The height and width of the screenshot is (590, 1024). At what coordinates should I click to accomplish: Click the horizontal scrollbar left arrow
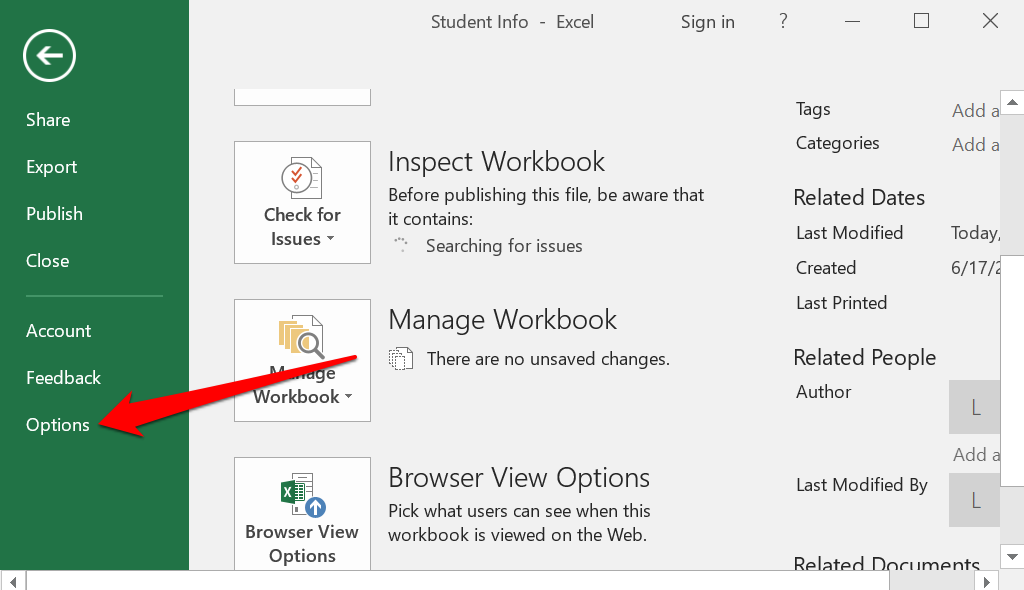pyautogui.click(x=14, y=580)
